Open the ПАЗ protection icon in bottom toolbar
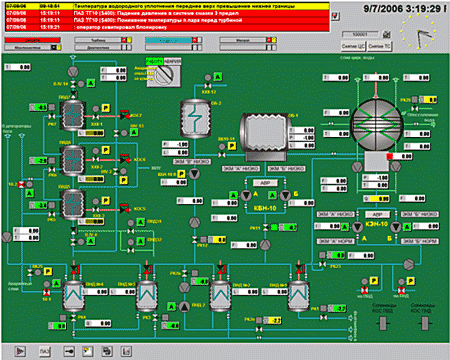The width and height of the screenshot is (450, 360). tap(45, 351)
